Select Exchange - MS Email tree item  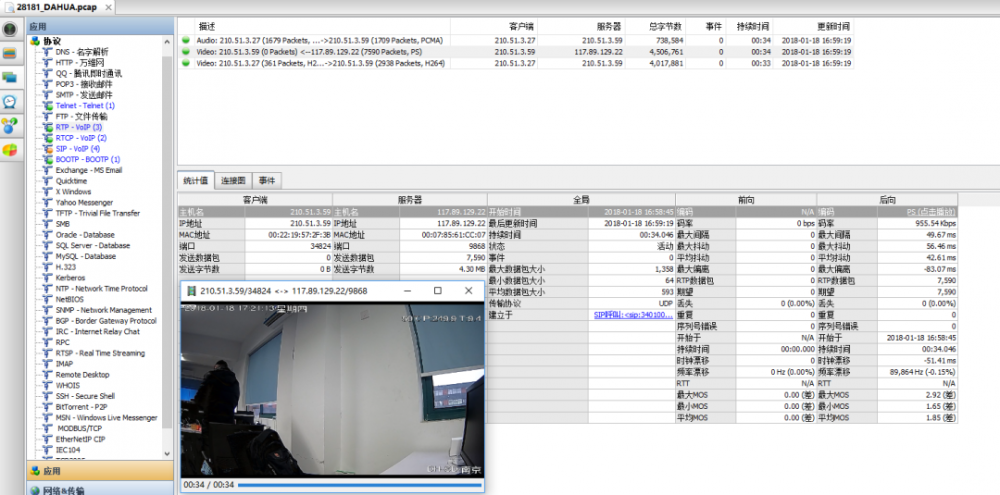89,170
